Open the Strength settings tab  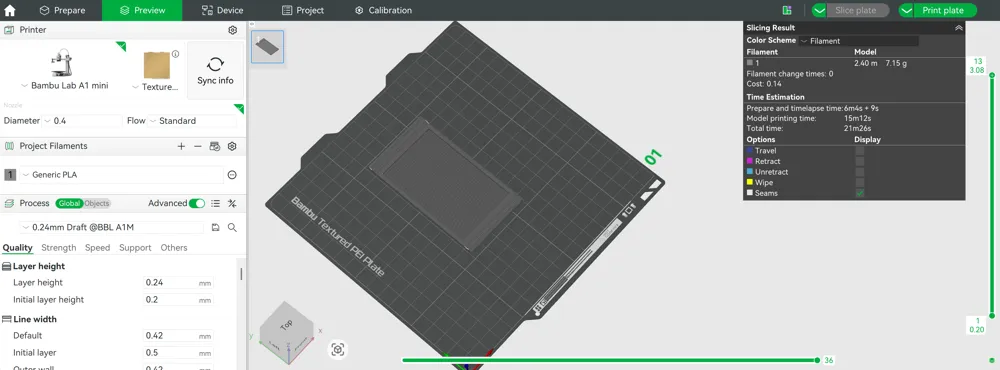[59, 248]
